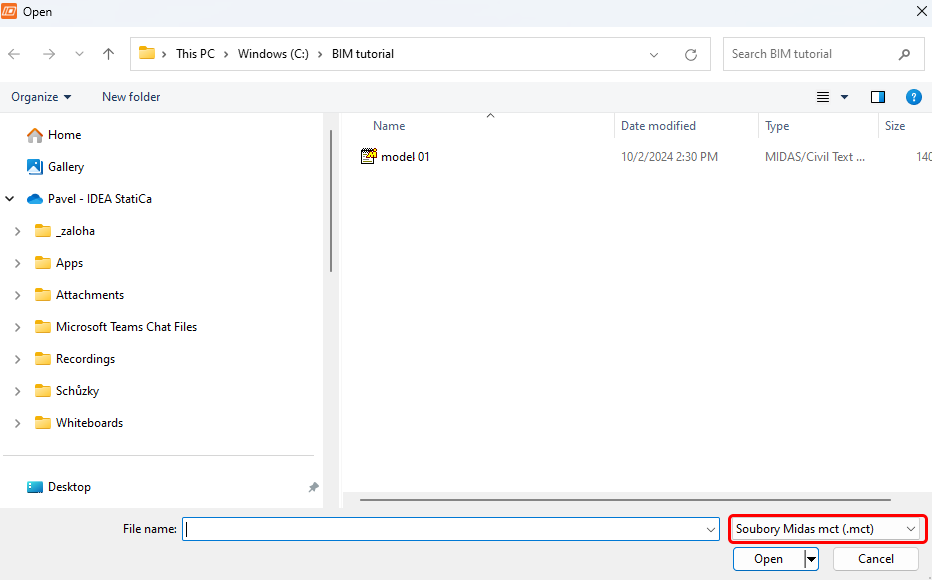Click the view layout icon

click(x=823, y=97)
